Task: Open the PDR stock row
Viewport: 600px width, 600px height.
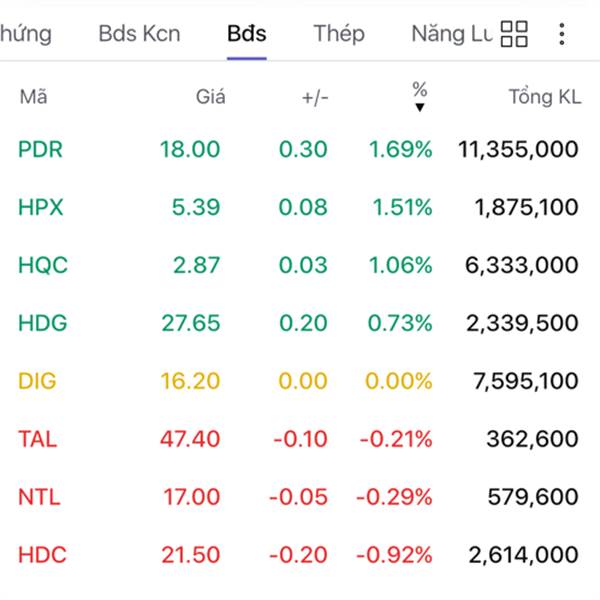Action: 40,150
